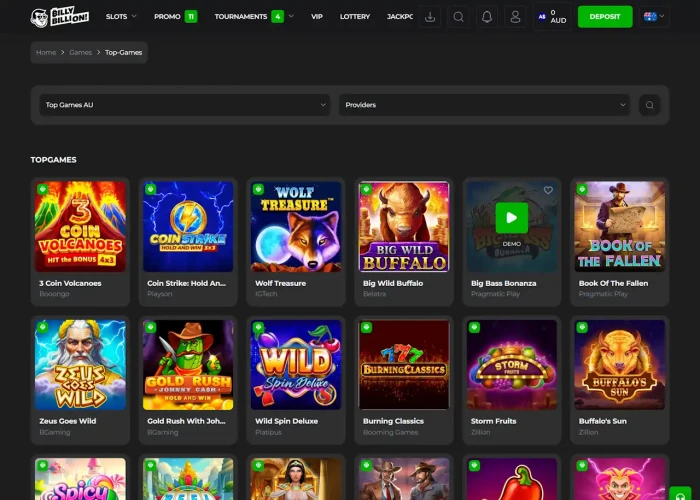Open the header search icon

[458, 17]
